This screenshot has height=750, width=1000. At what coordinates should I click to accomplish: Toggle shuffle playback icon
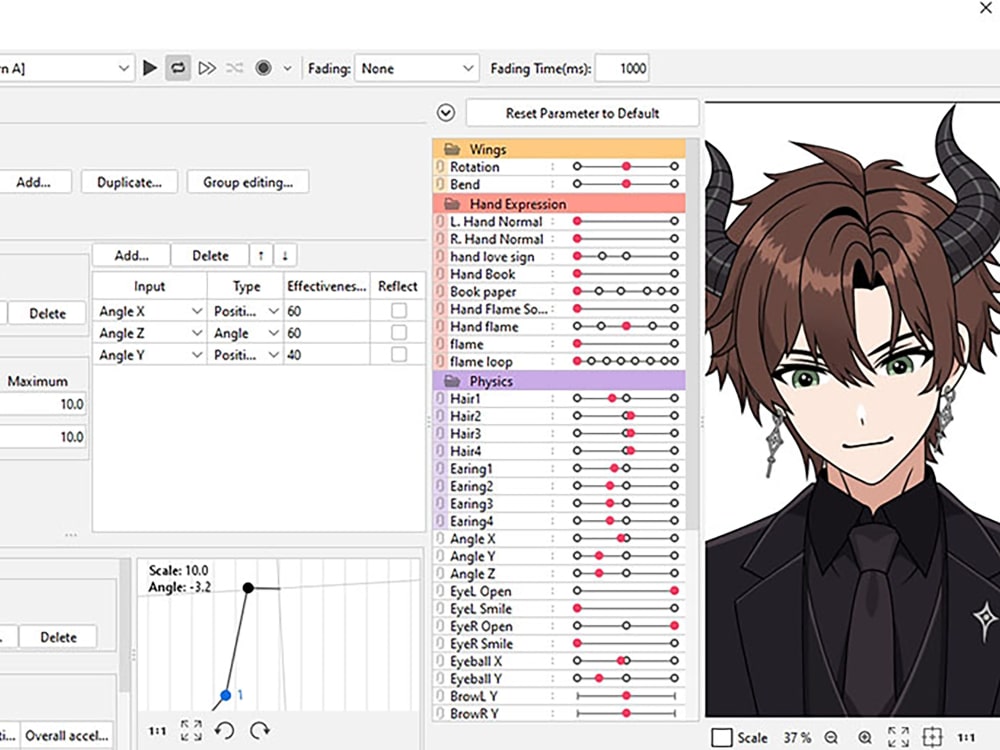235,68
